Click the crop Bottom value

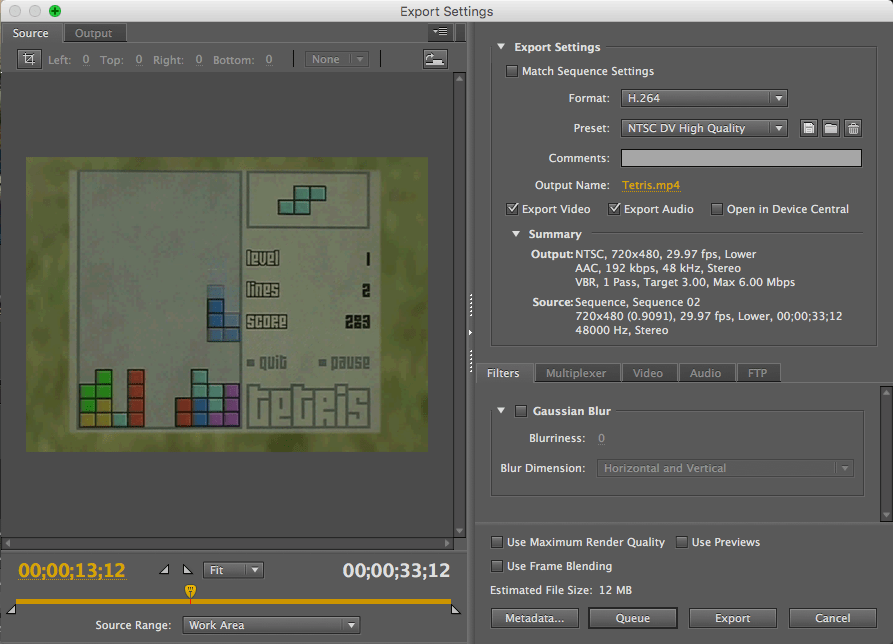click(269, 59)
